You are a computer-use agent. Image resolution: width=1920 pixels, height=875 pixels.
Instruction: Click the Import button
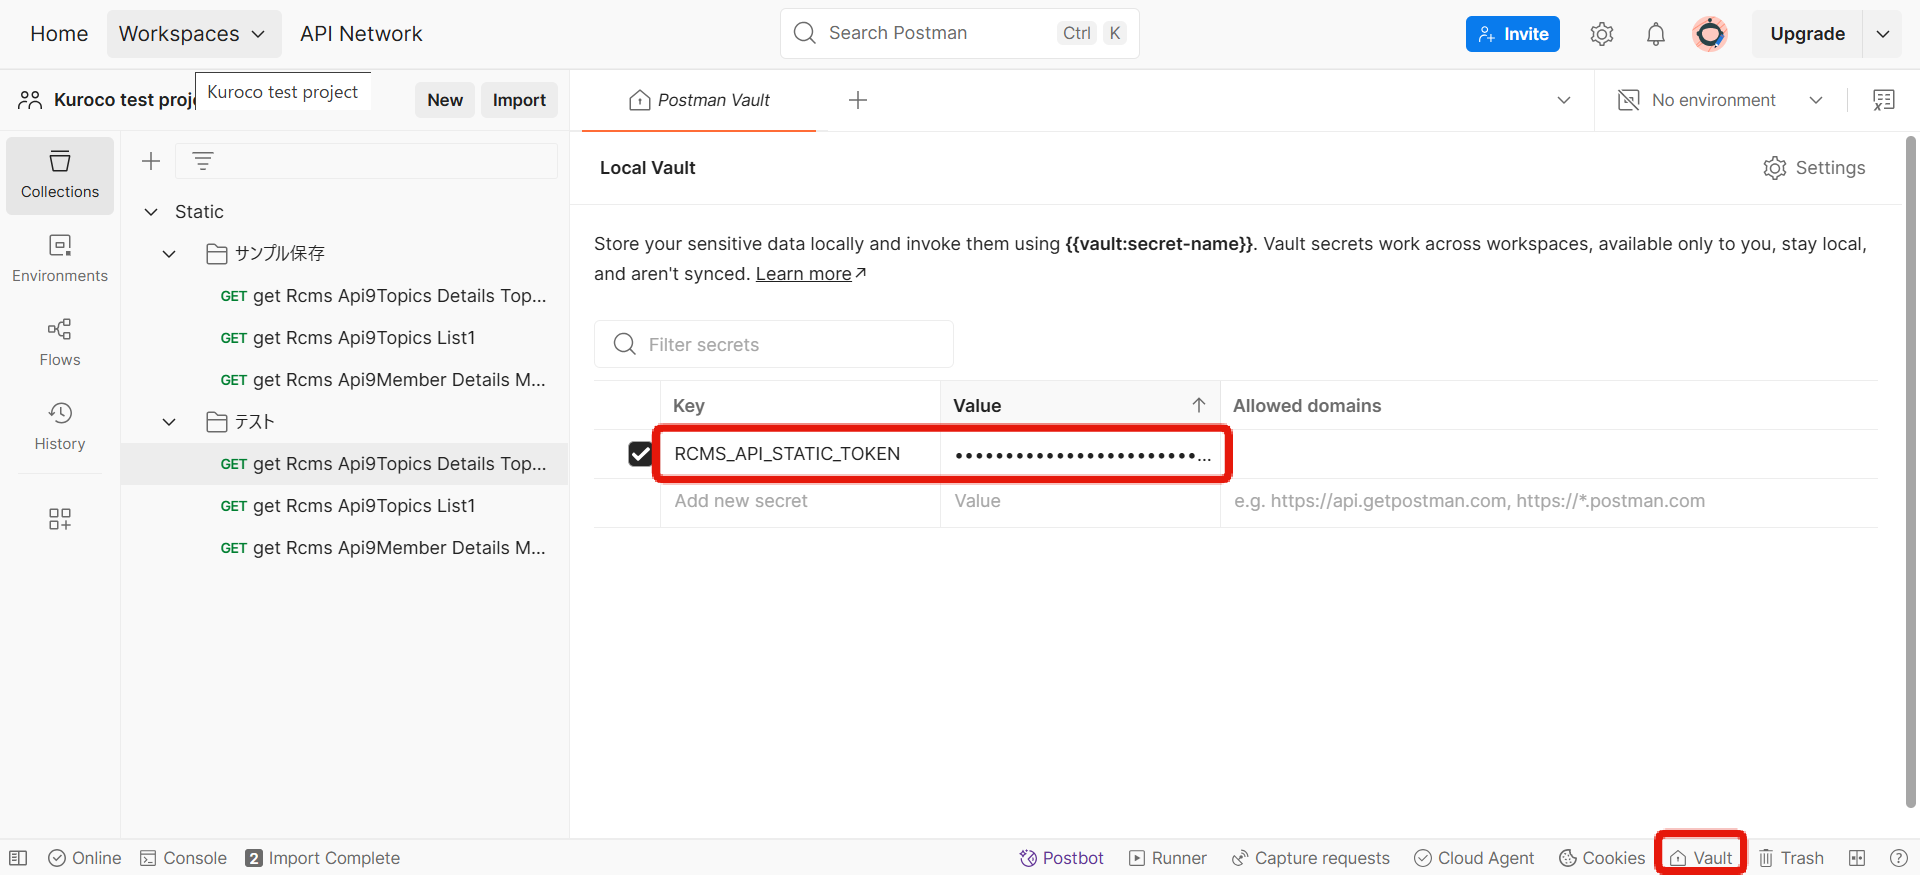pos(519,100)
